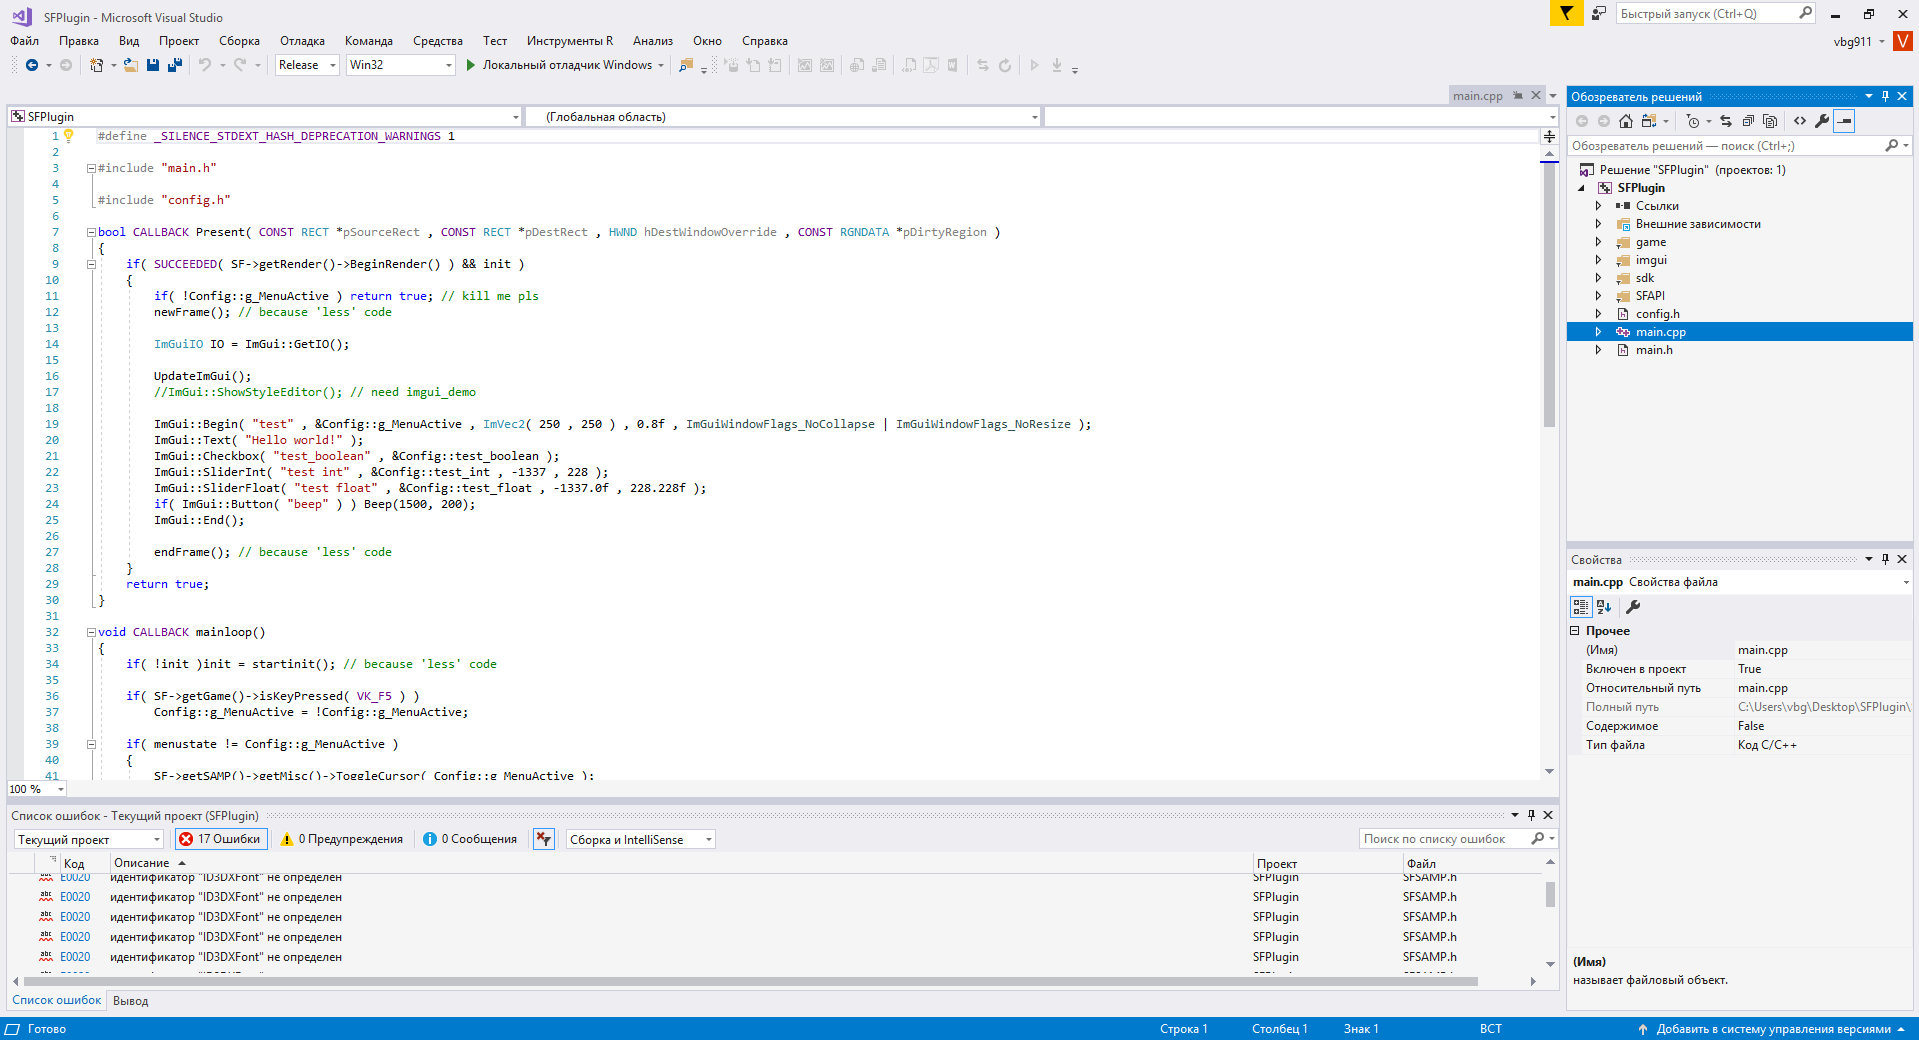Switch to the Вывод tab

pos(130,1001)
